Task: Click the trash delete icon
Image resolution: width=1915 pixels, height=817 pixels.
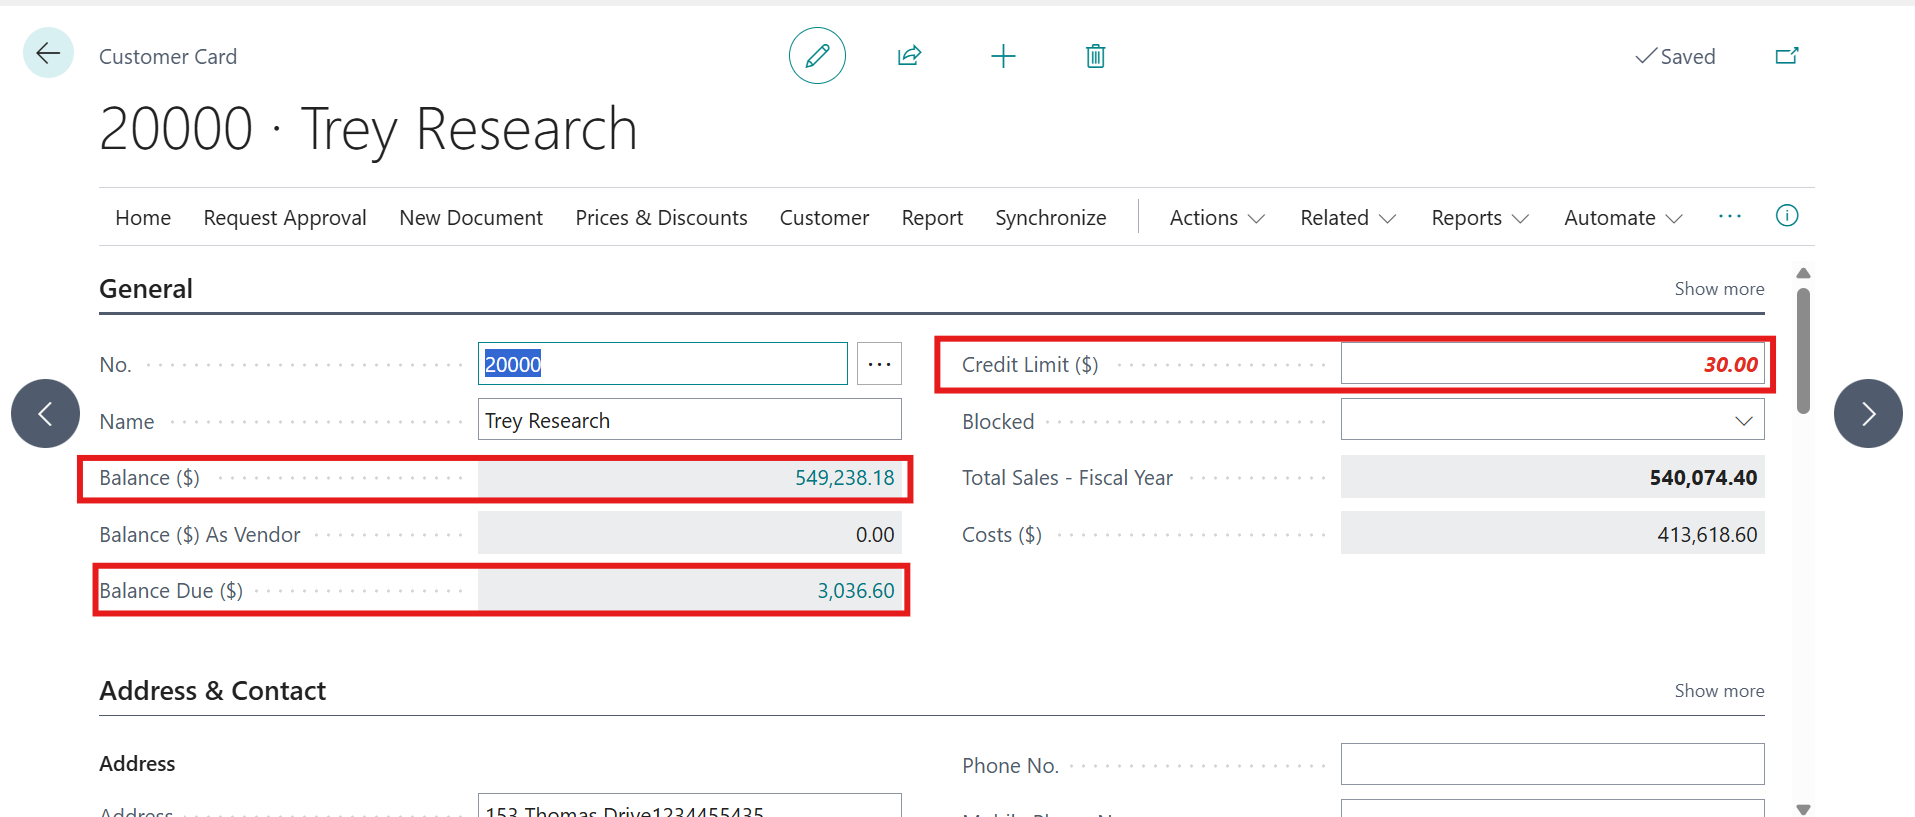Action: 1096,56
